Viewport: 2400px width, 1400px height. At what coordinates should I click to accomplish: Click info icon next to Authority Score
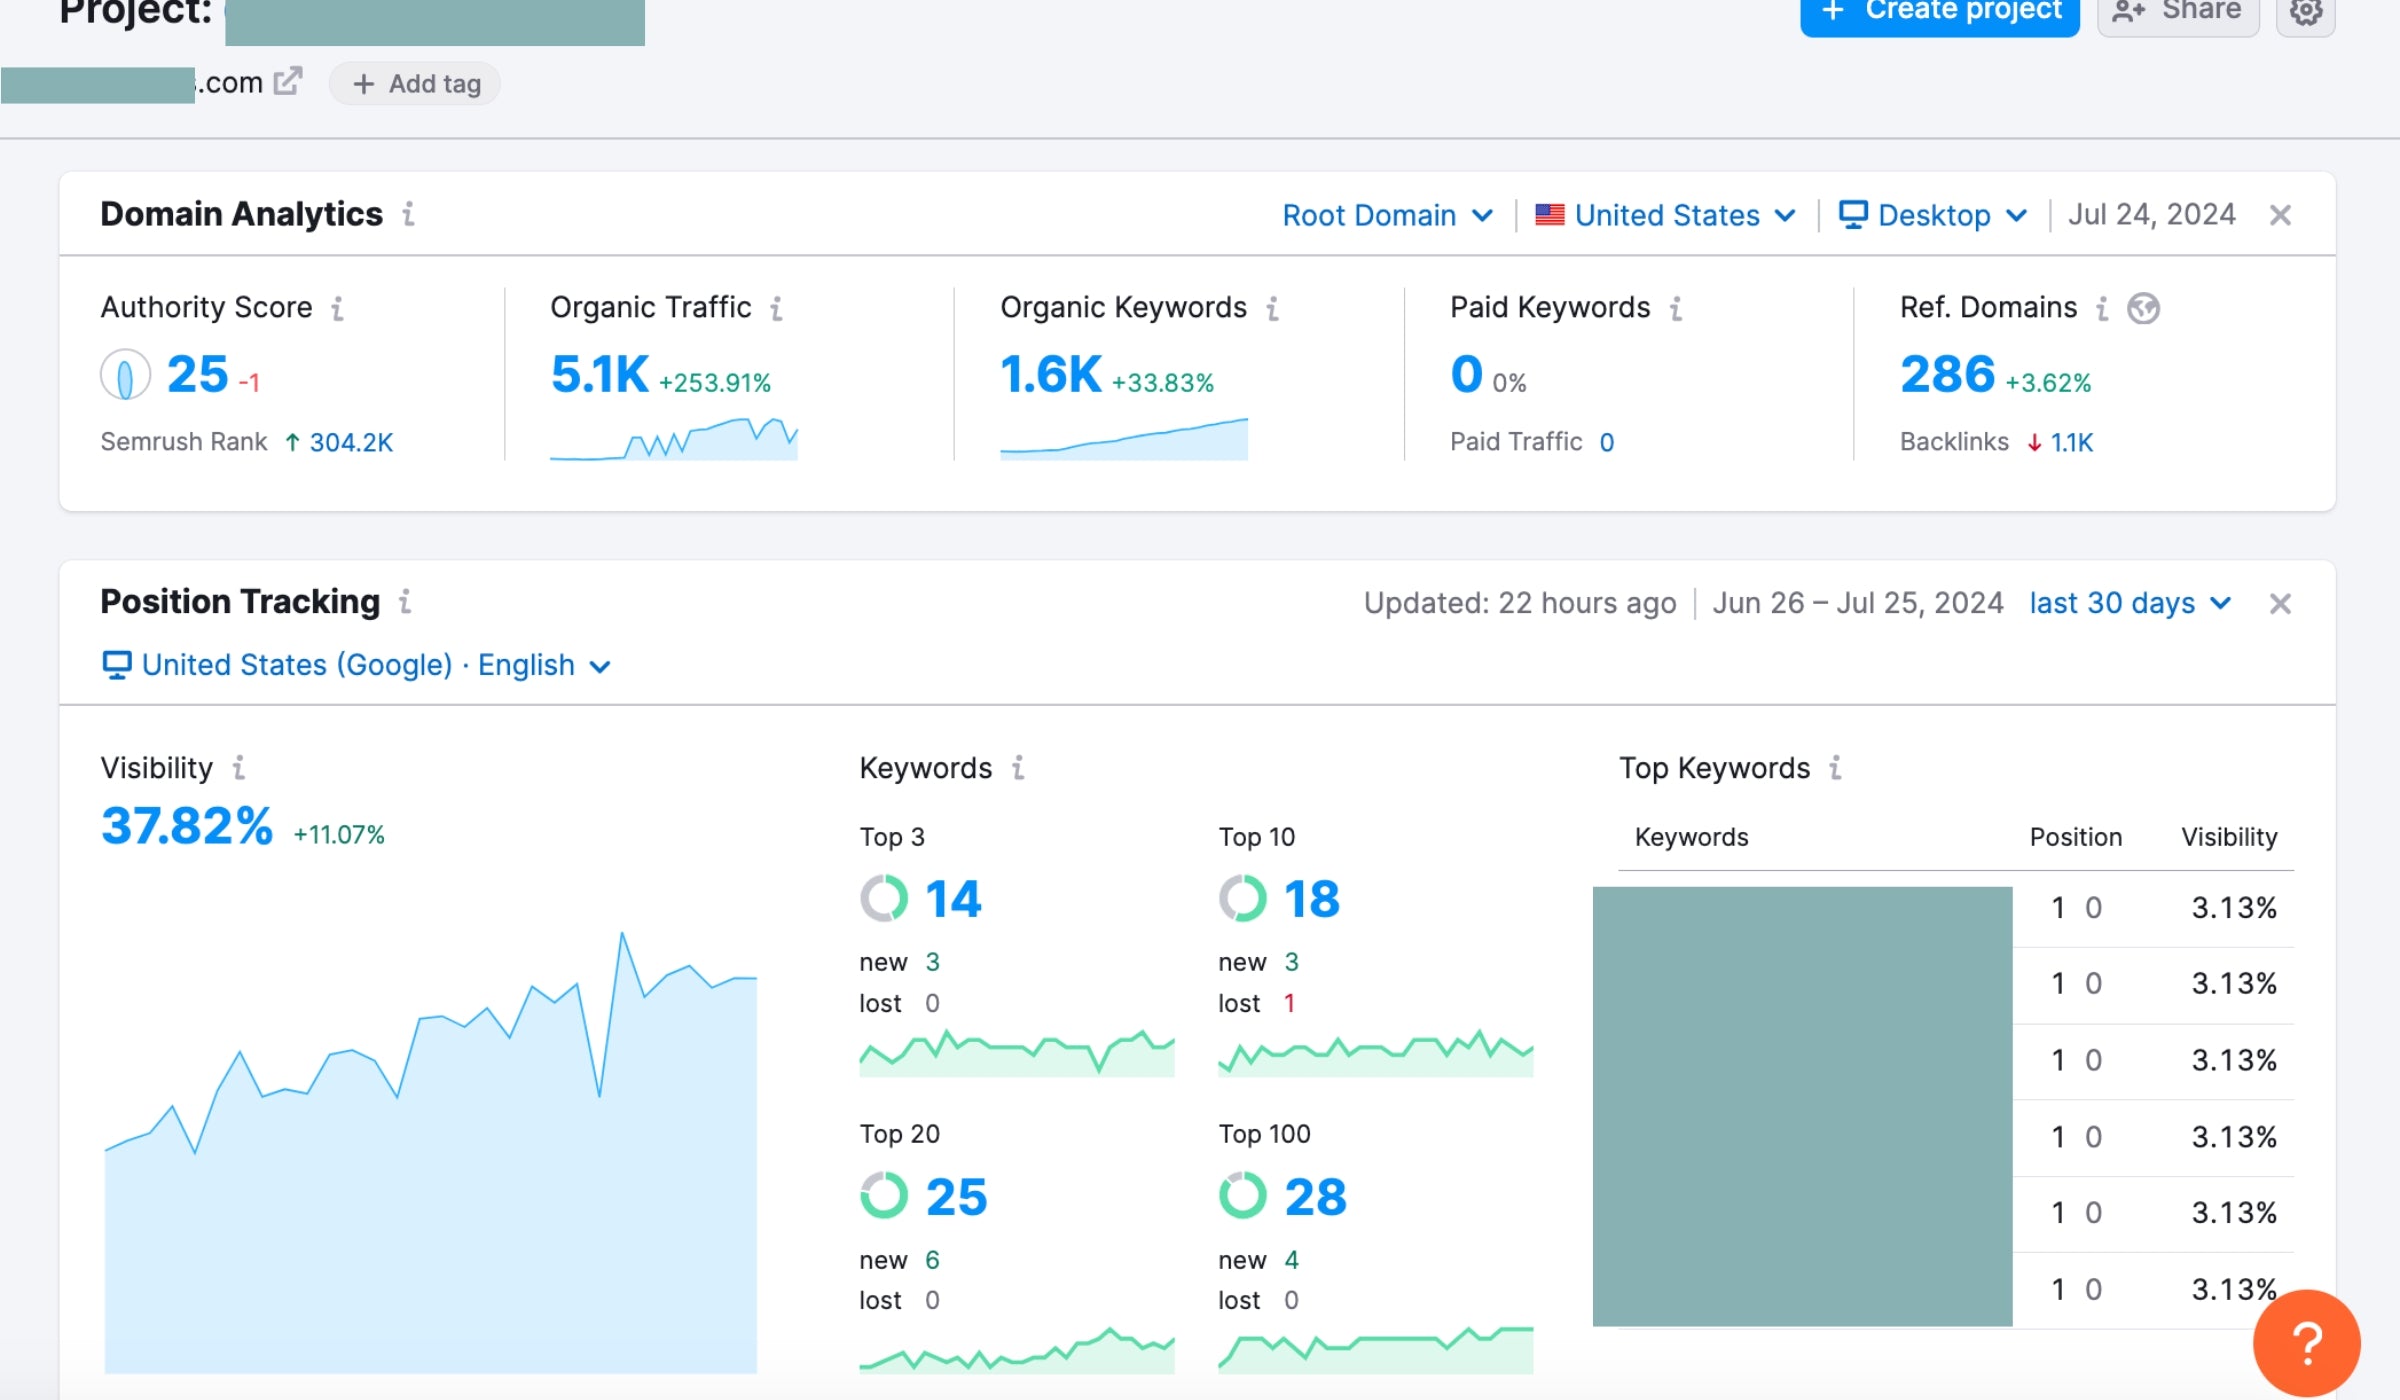(338, 308)
